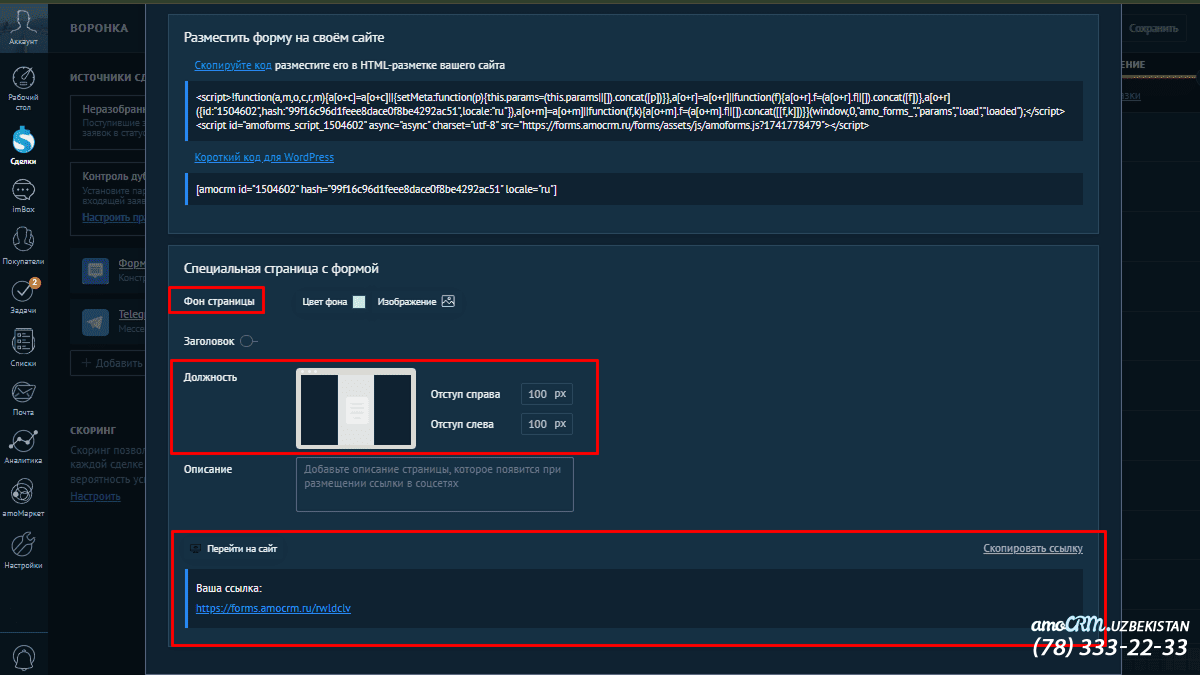Viewport: 1200px width, 675px height.
Task: Open Задачи with notification badge
Action: pyautogui.click(x=24, y=296)
